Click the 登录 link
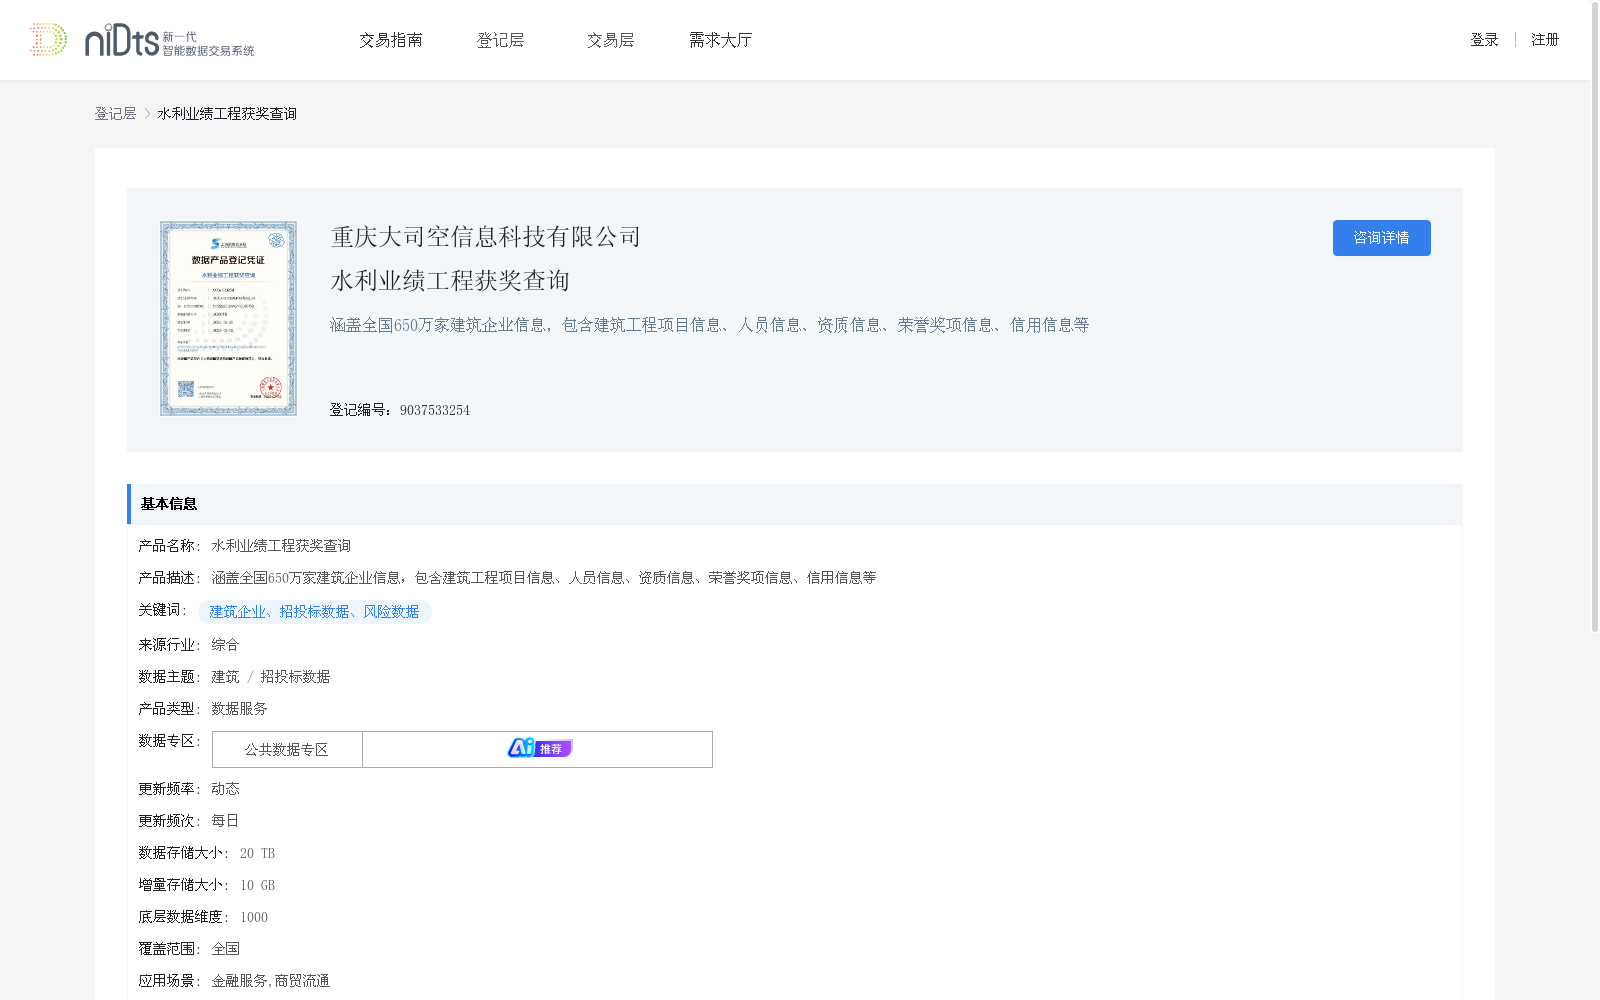1600x1000 pixels. pos(1484,40)
